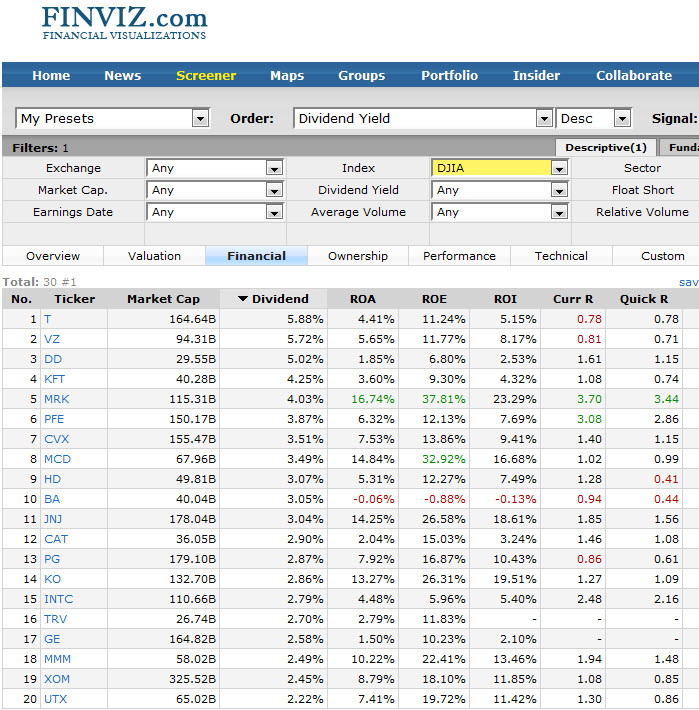Click MRK's green 16.74% ROA value
The image size is (699, 710).
pos(373,399)
